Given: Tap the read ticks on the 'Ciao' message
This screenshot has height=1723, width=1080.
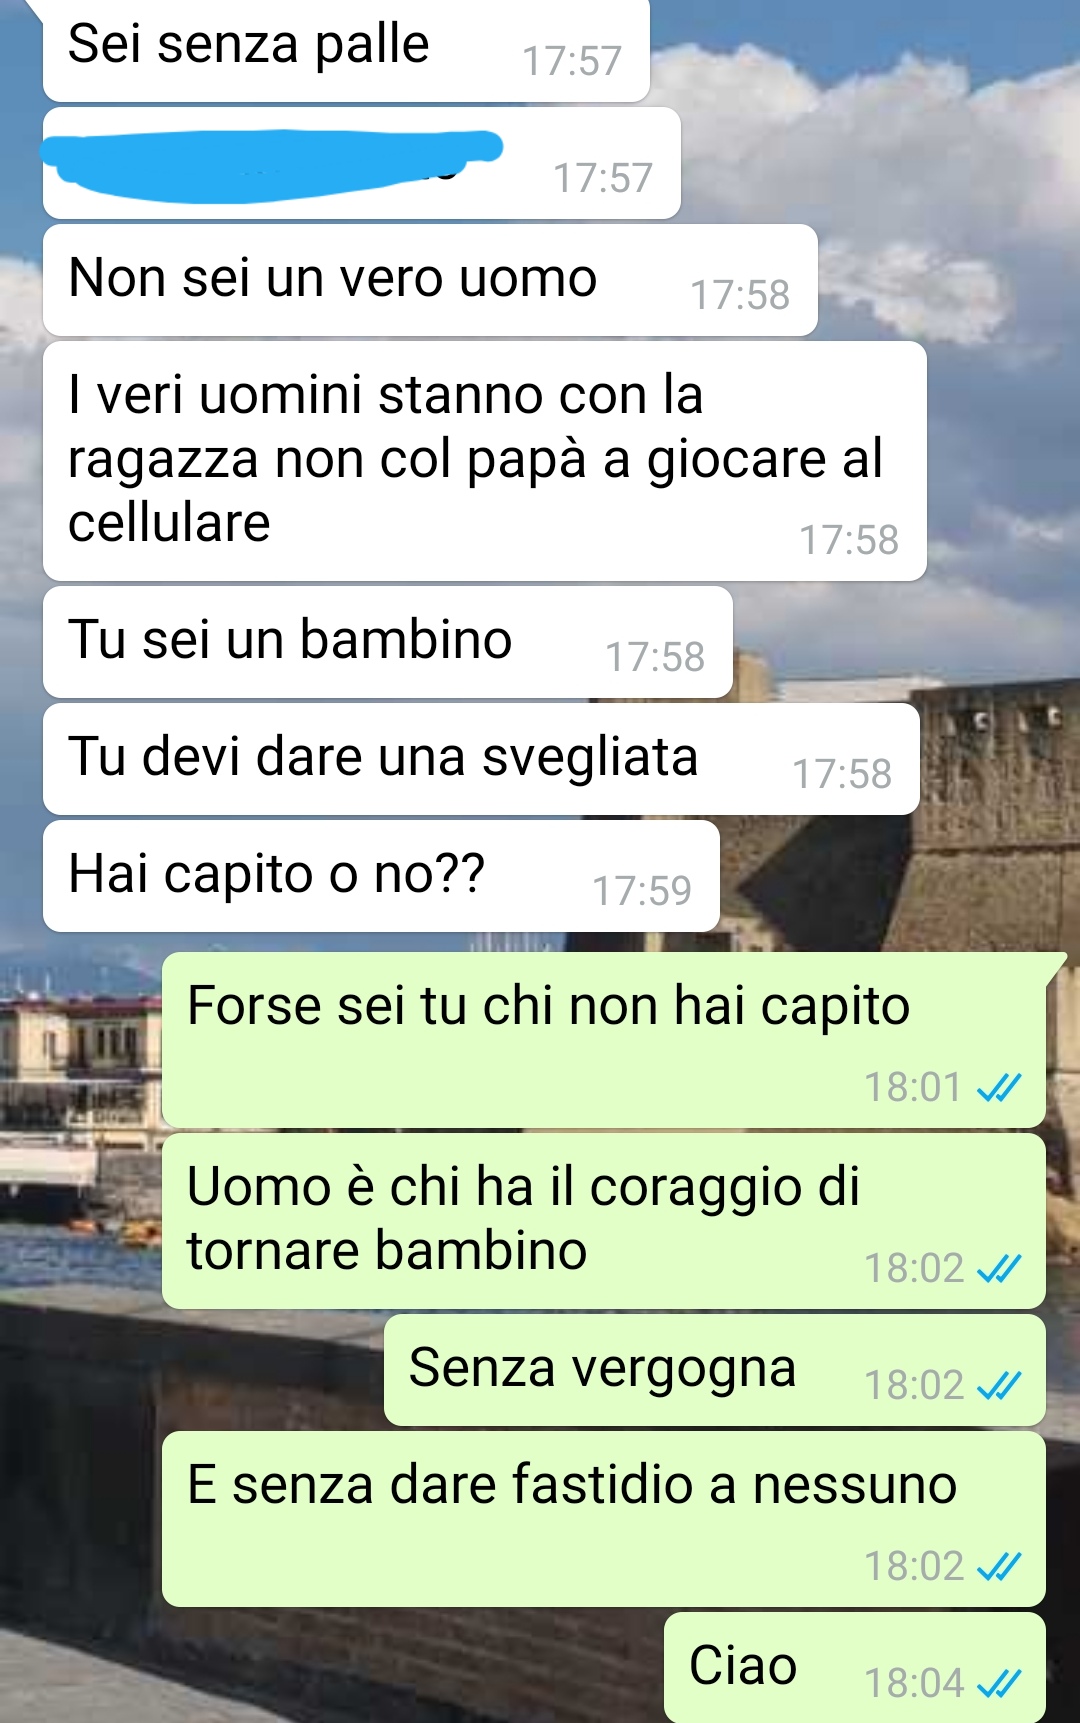Looking at the screenshot, I should (999, 1683).
